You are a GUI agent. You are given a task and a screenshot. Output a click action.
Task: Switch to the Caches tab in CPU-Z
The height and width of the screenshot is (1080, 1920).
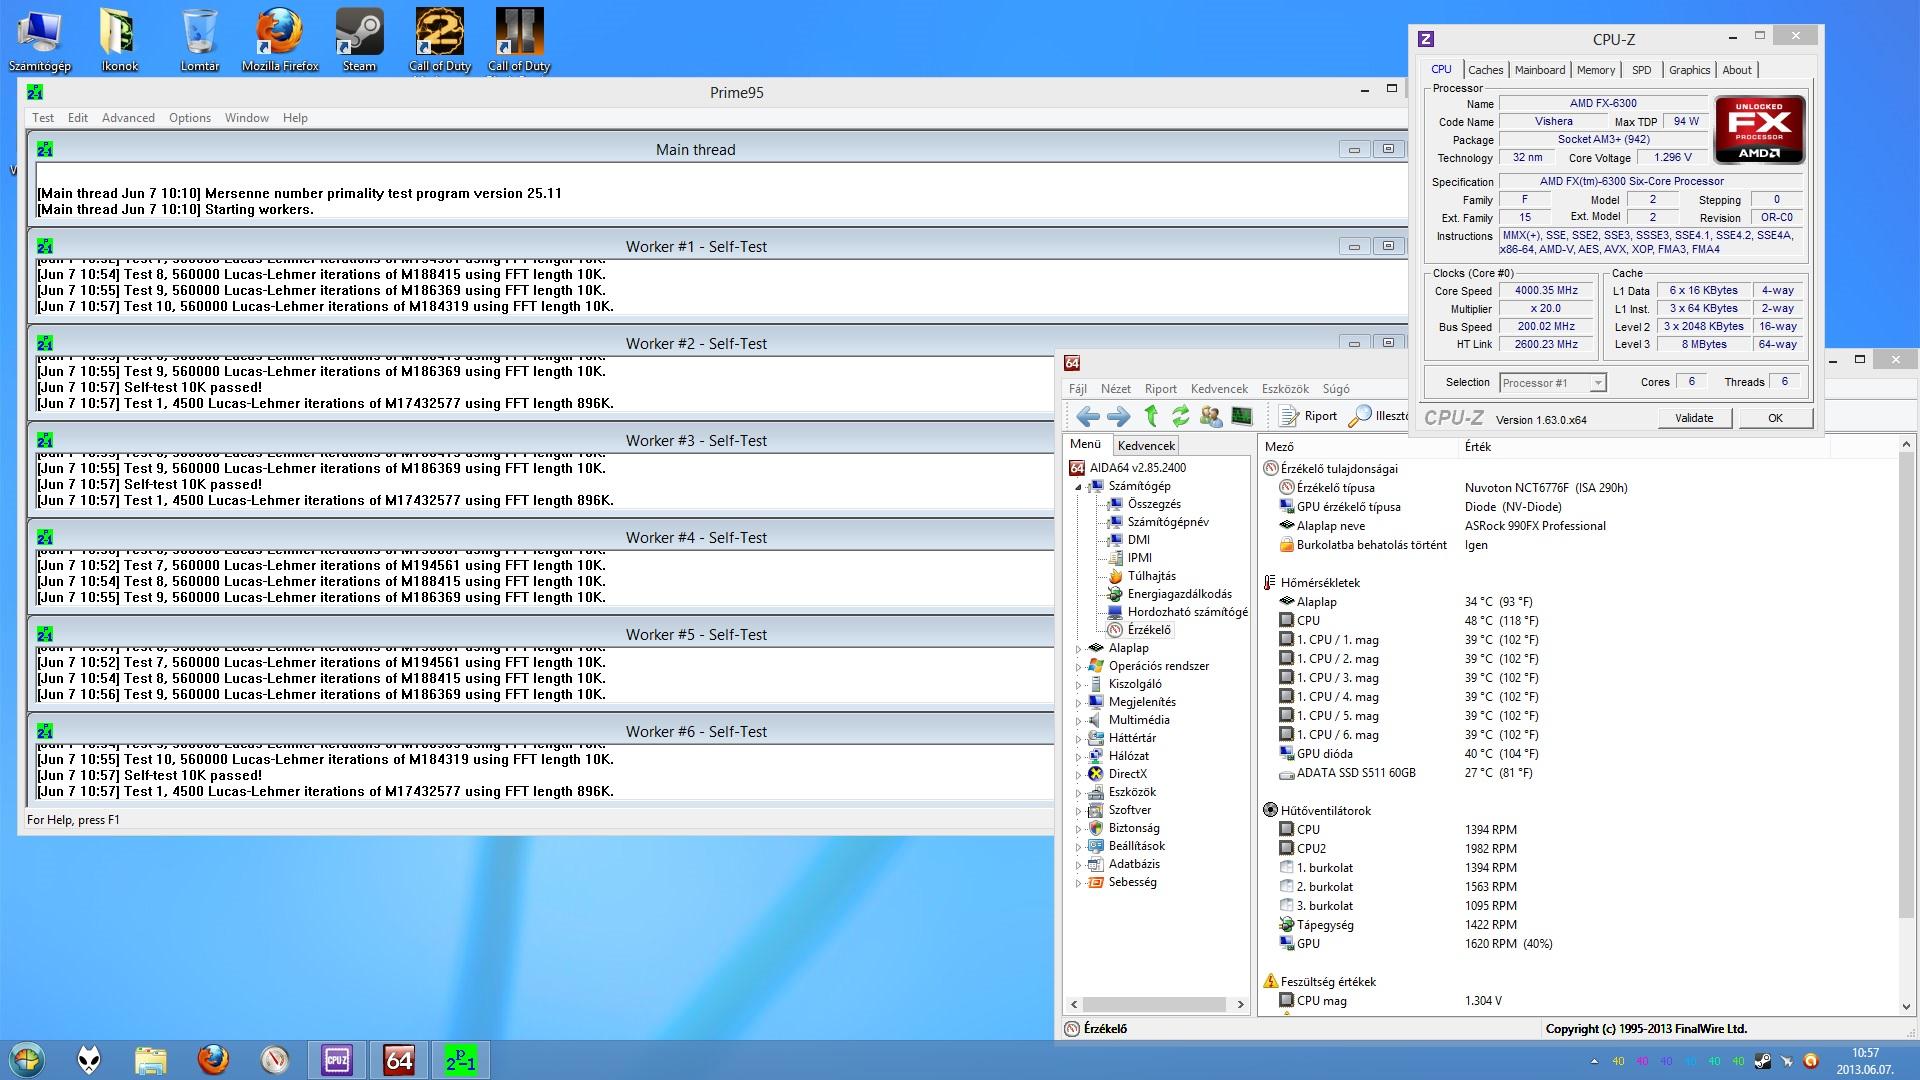(x=1485, y=70)
